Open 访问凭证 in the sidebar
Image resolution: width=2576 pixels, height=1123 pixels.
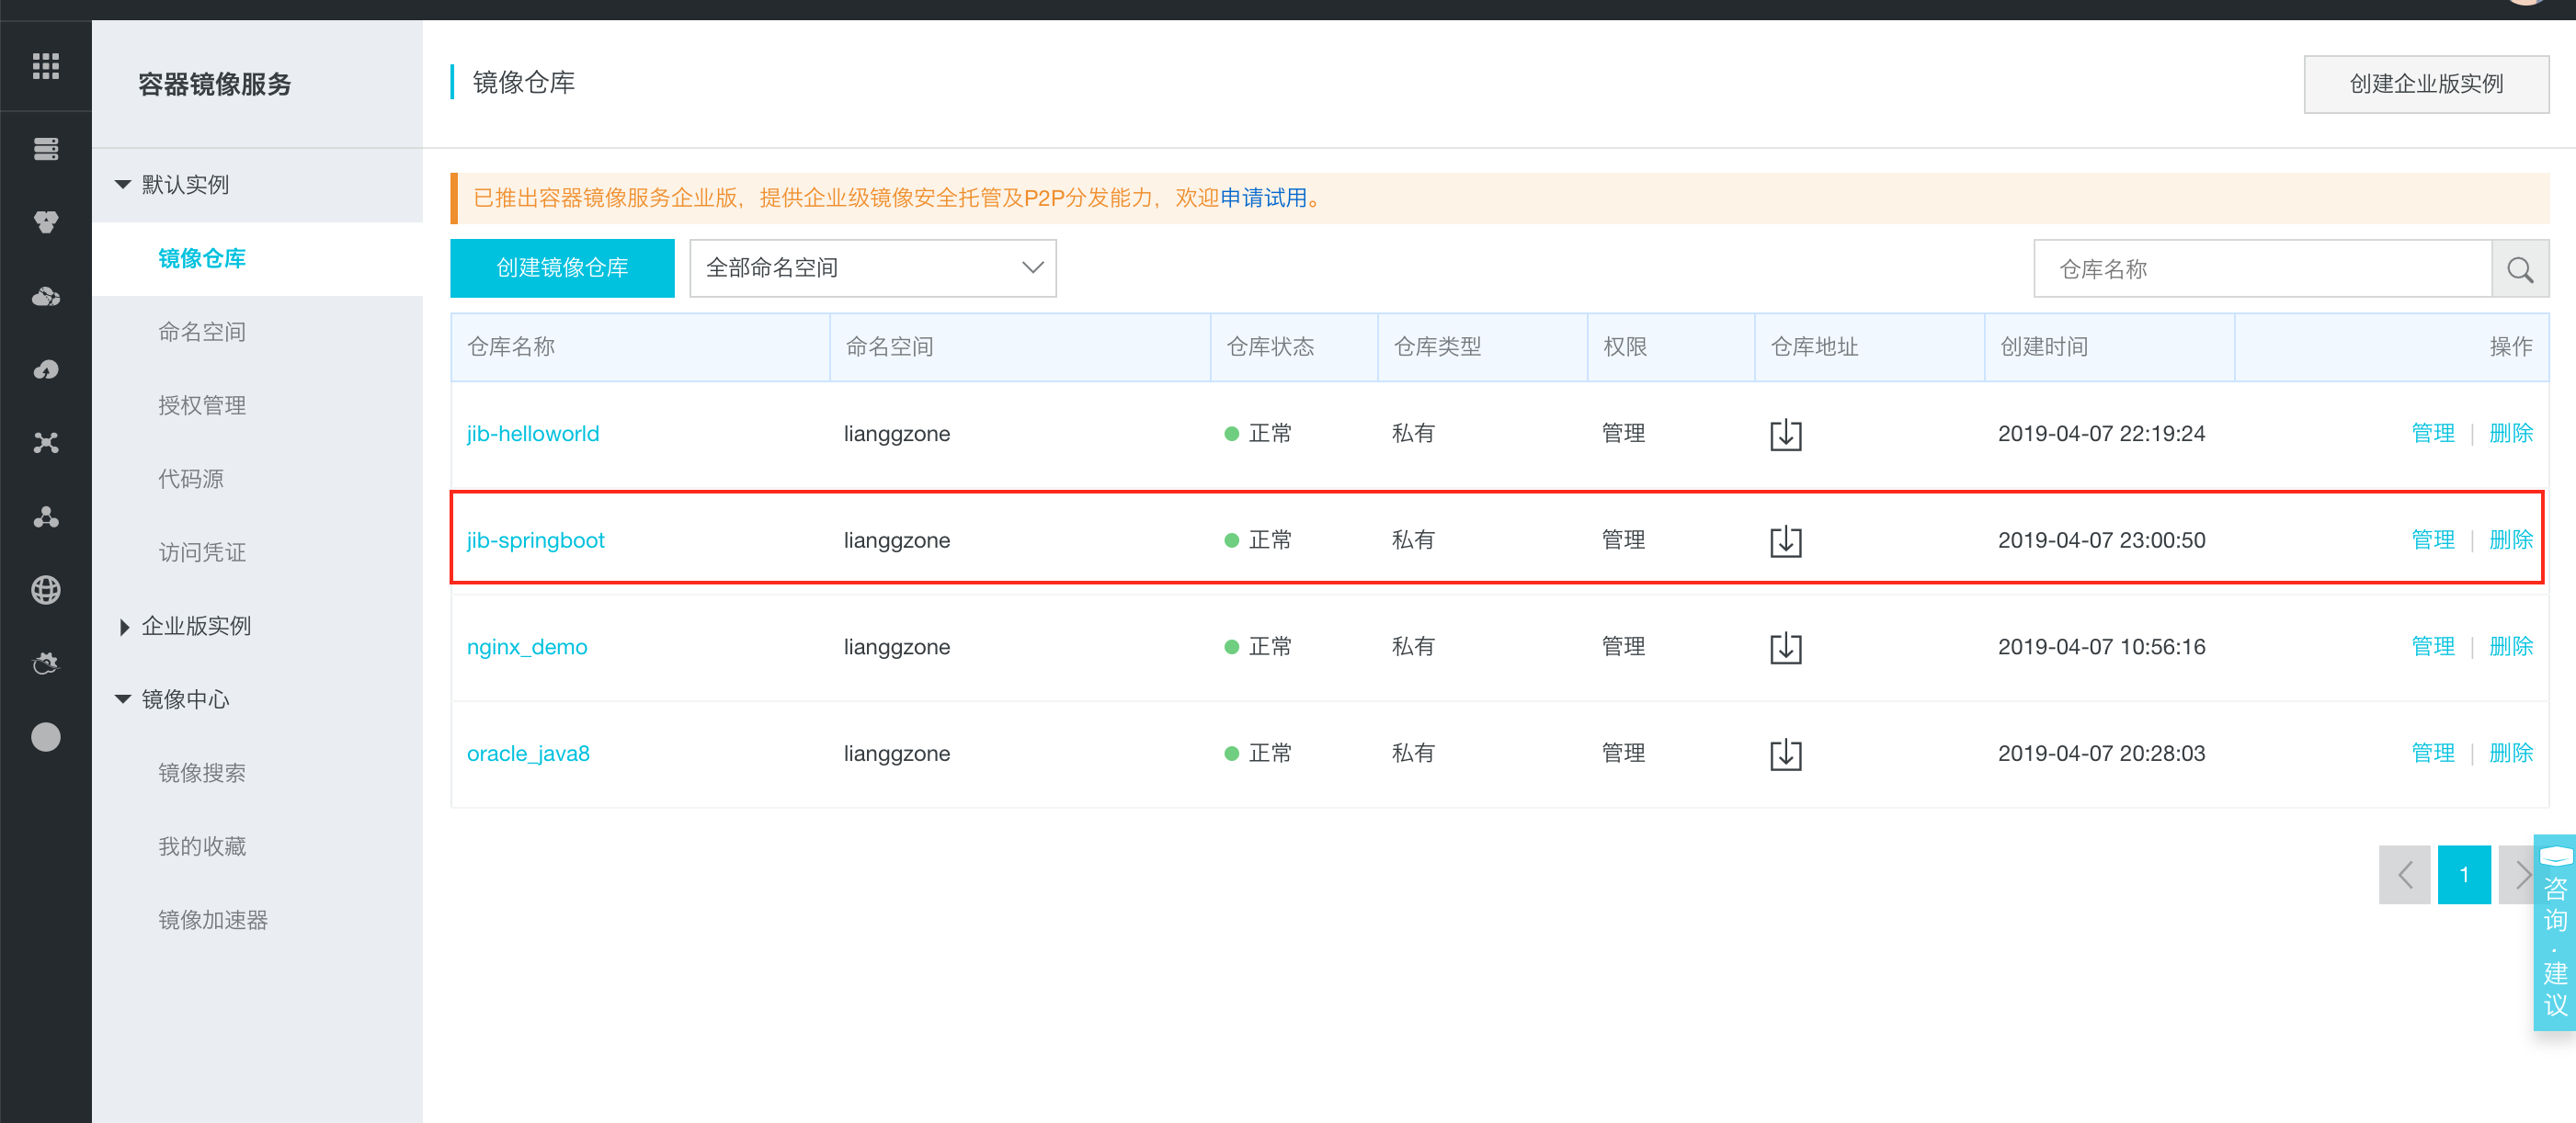tap(202, 553)
